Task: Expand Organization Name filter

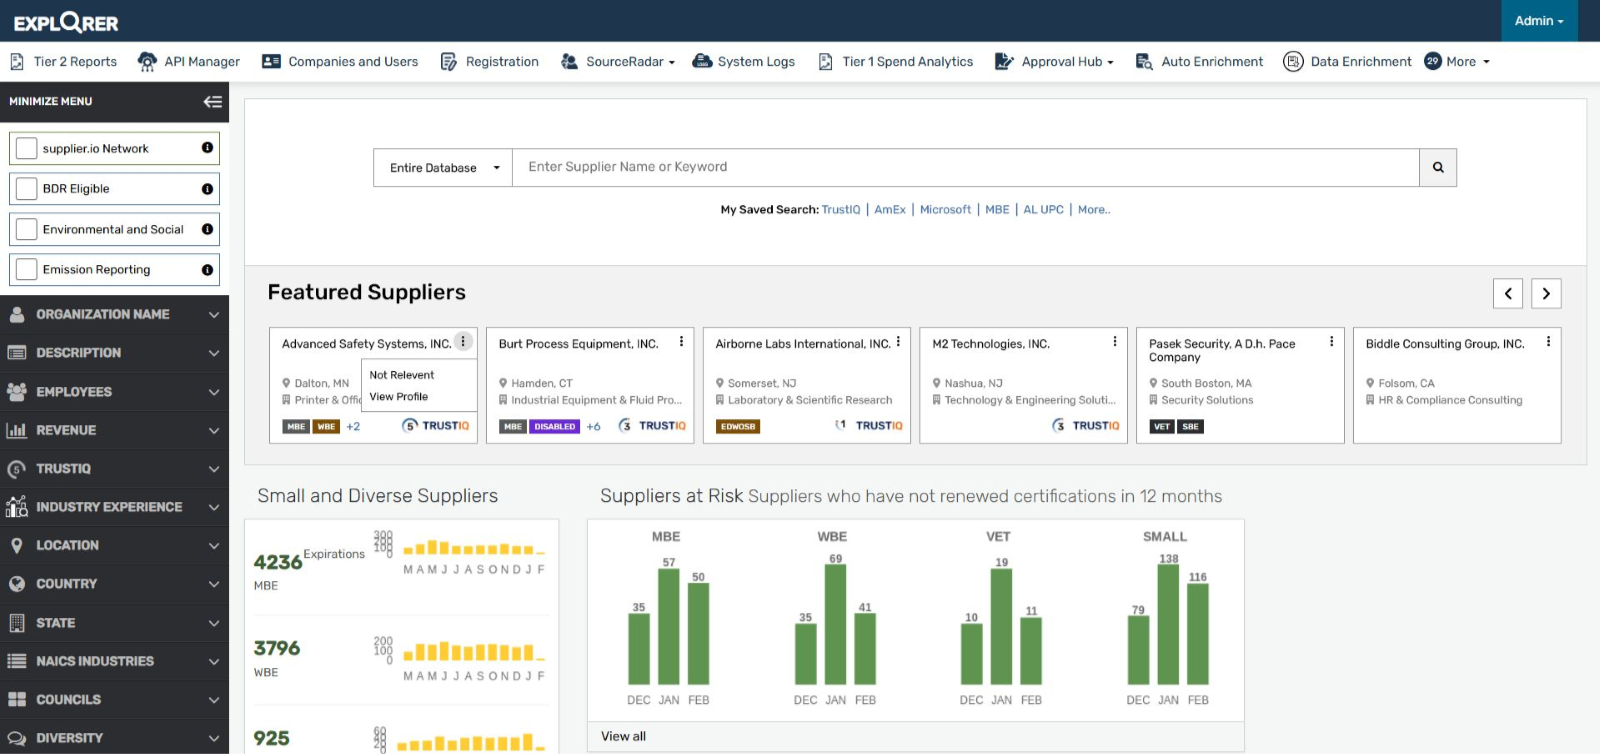Action: point(114,314)
